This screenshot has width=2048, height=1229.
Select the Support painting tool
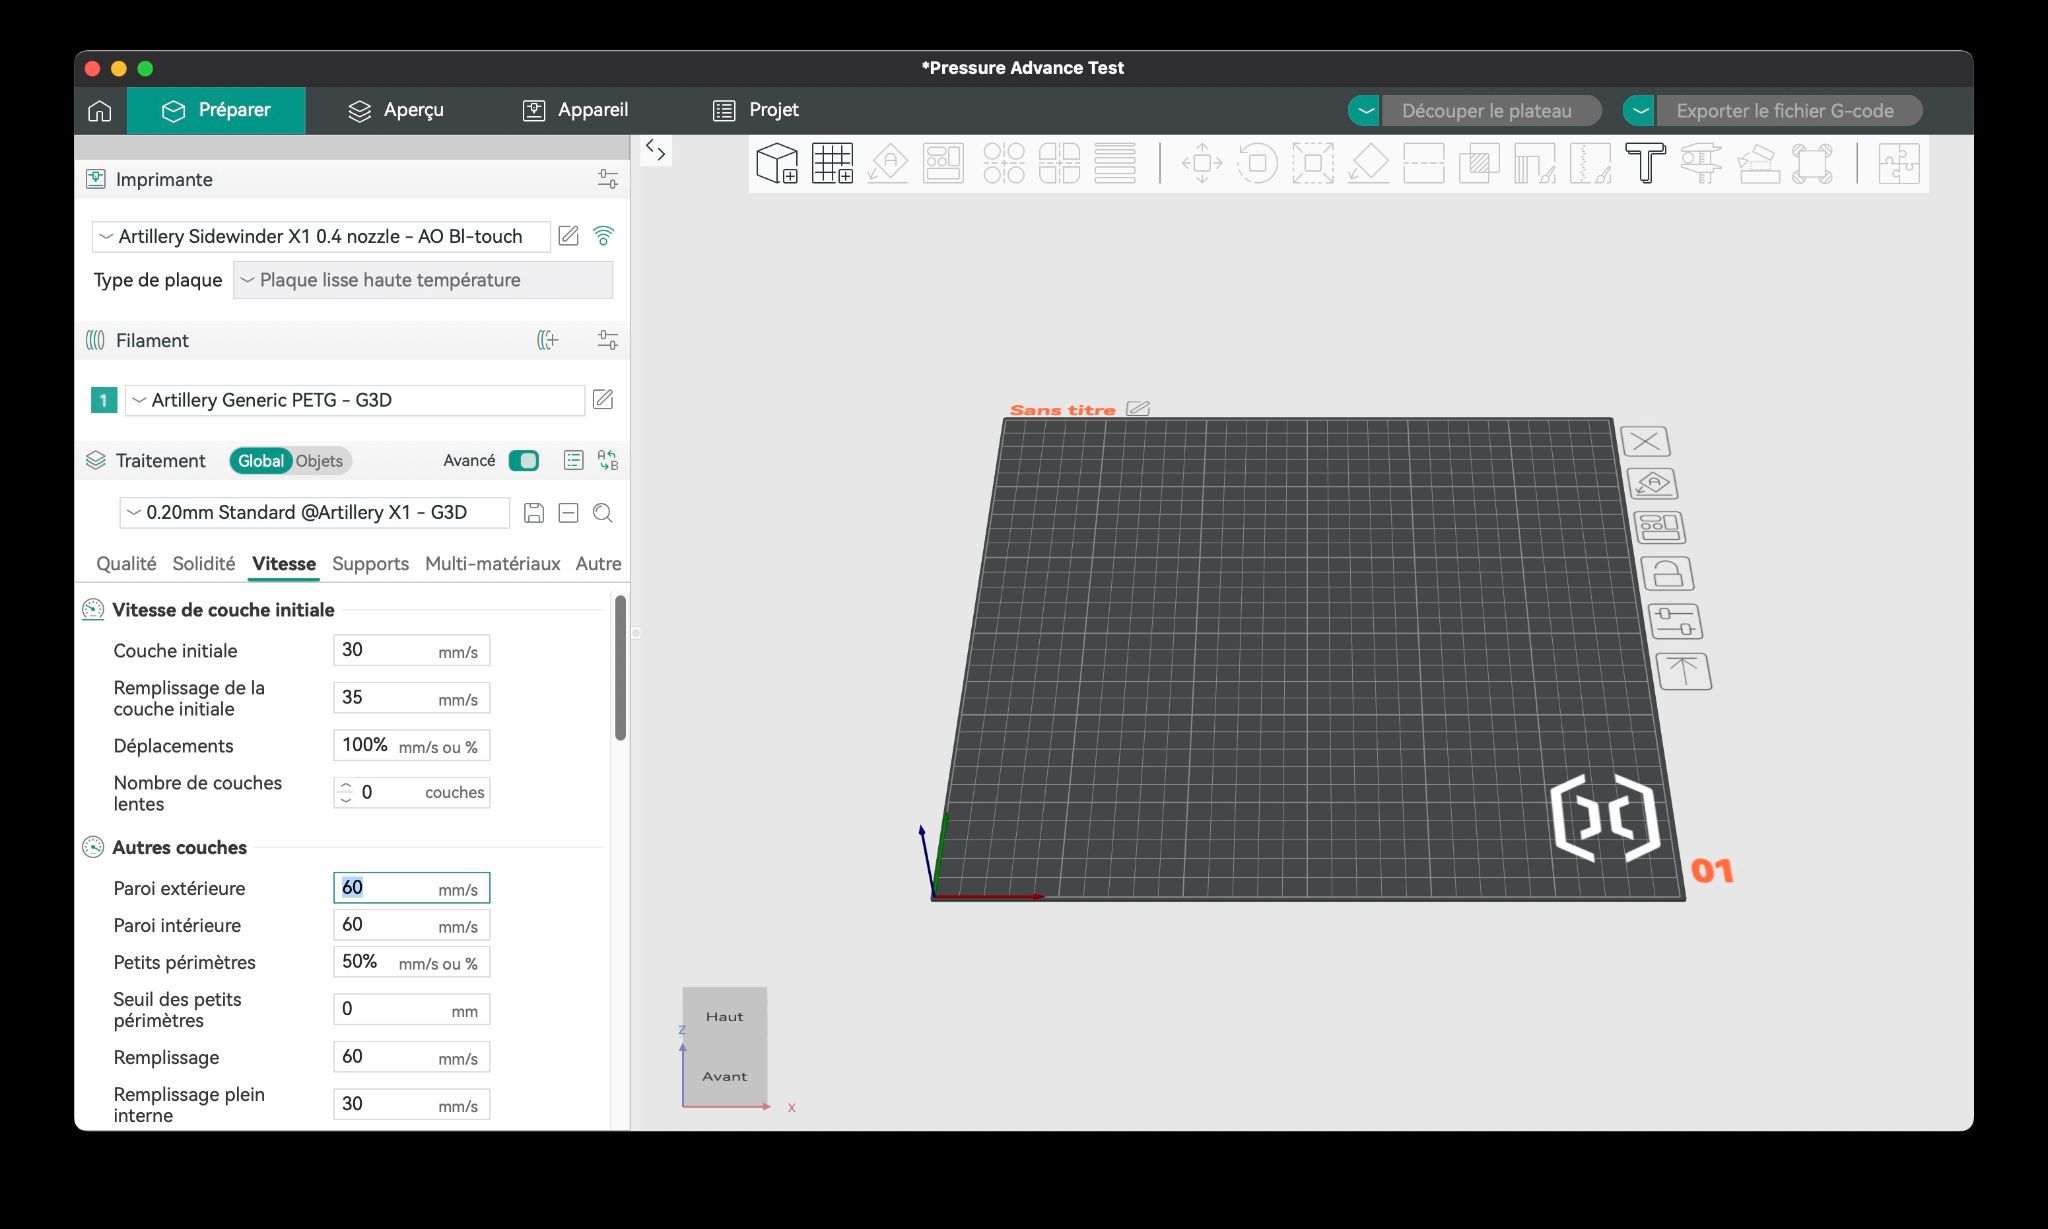pos(1535,163)
